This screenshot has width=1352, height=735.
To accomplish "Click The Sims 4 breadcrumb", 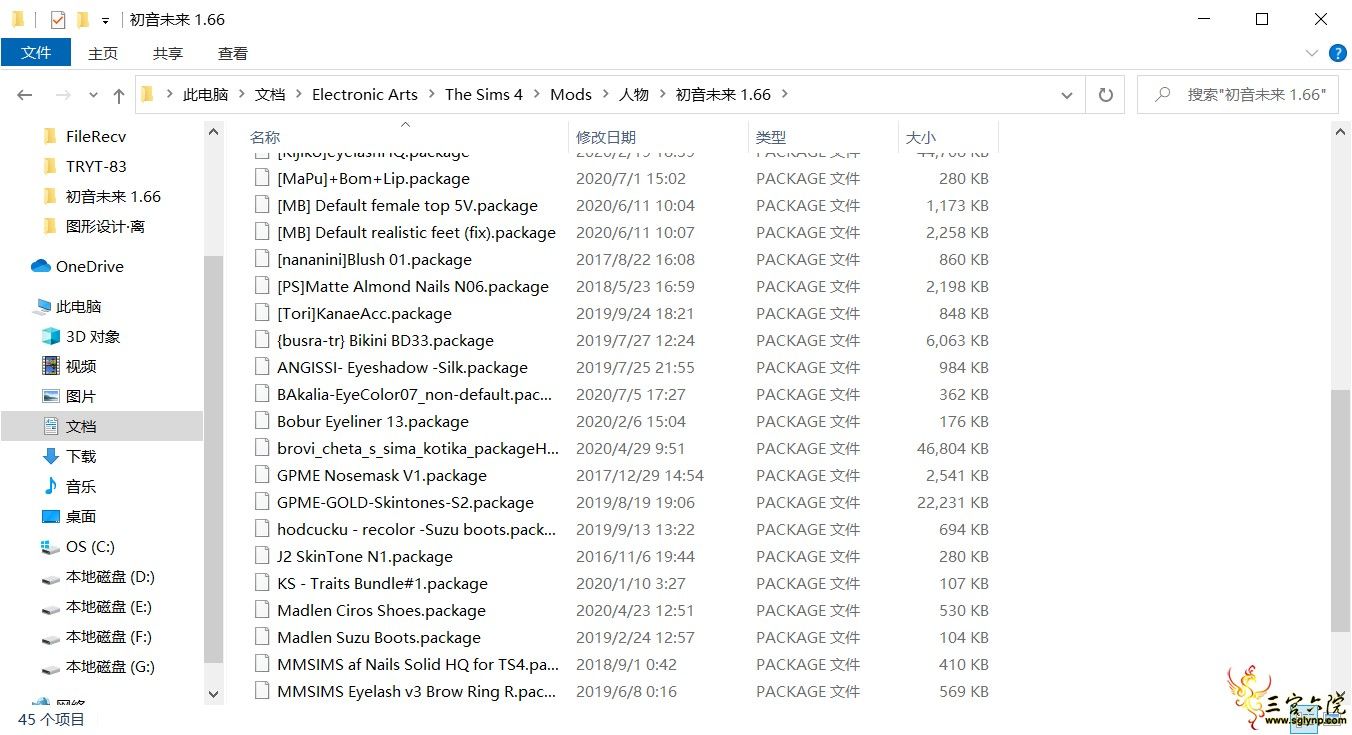I will [484, 94].
